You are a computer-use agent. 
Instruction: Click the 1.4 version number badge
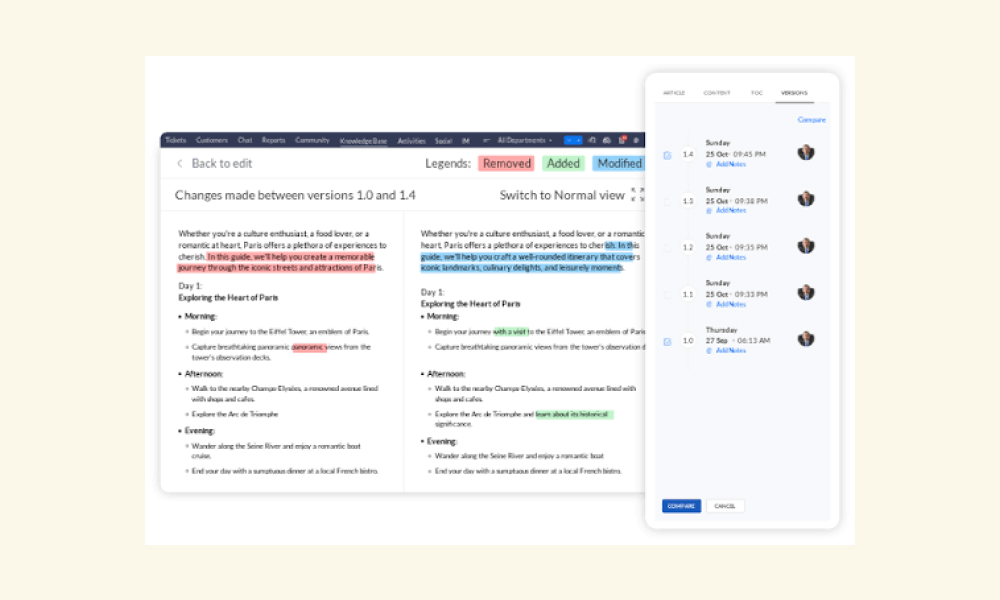point(688,154)
